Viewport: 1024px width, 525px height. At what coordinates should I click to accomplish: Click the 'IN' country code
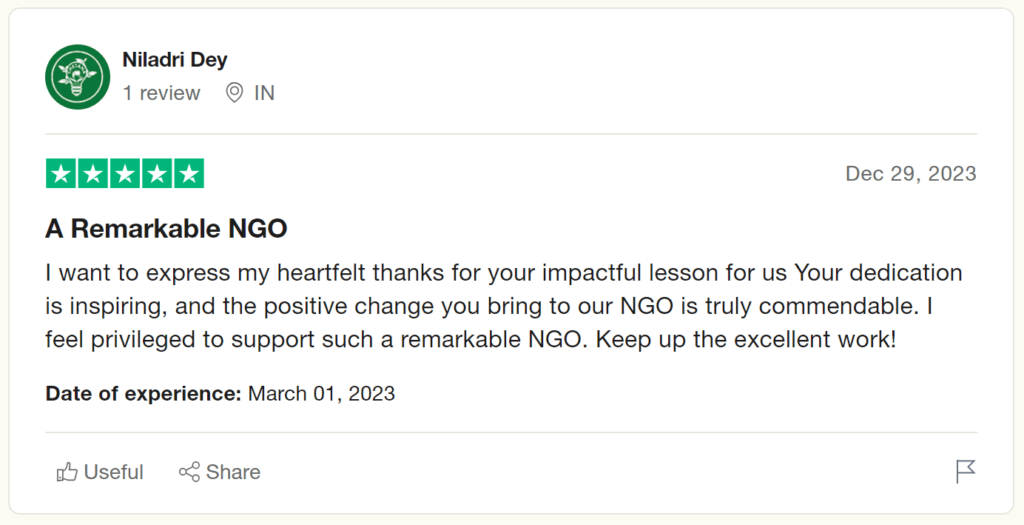[264, 93]
